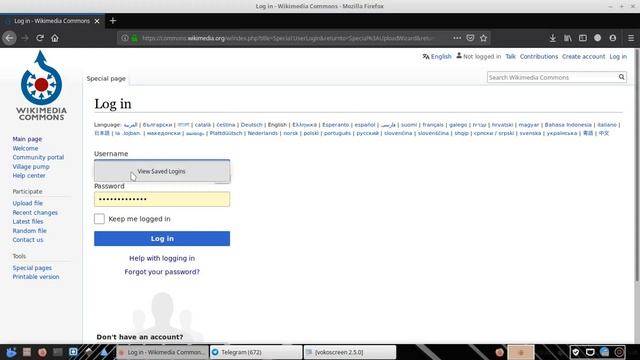Open the Create account link
The height and width of the screenshot is (360, 640).
tap(583, 56)
